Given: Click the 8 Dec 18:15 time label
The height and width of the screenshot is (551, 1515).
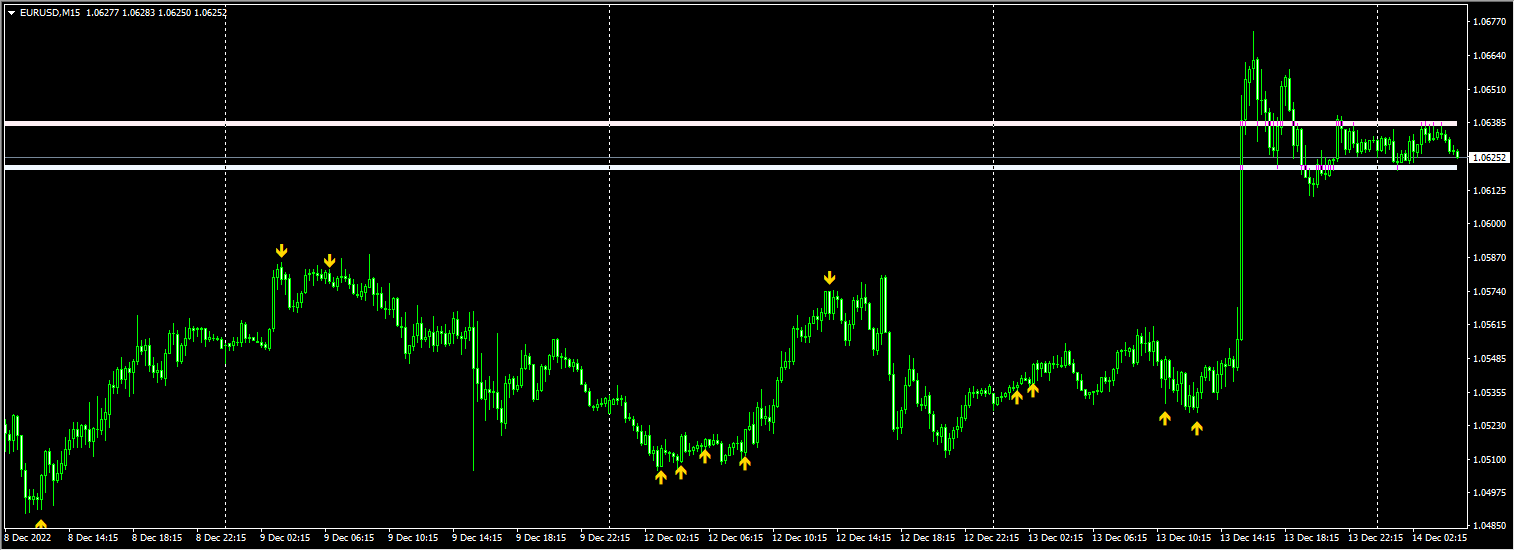Looking at the screenshot, I should click(157, 538).
